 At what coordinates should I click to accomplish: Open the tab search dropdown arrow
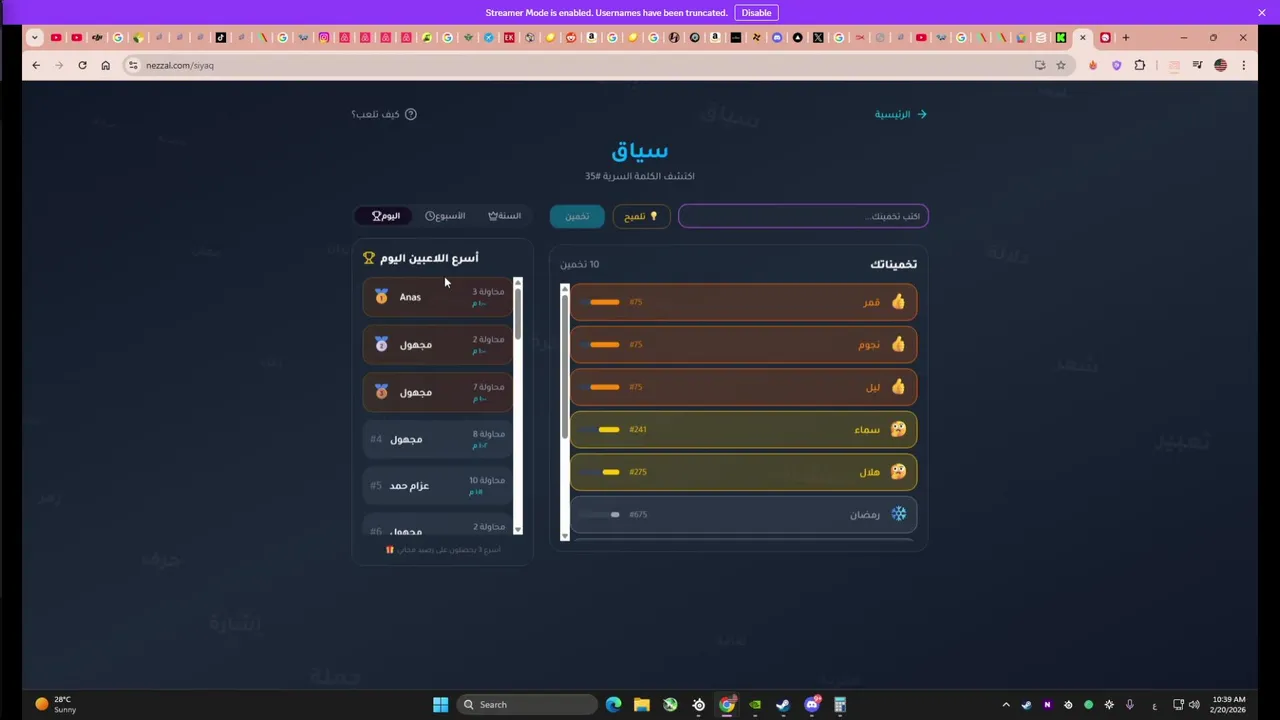(x=34, y=38)
